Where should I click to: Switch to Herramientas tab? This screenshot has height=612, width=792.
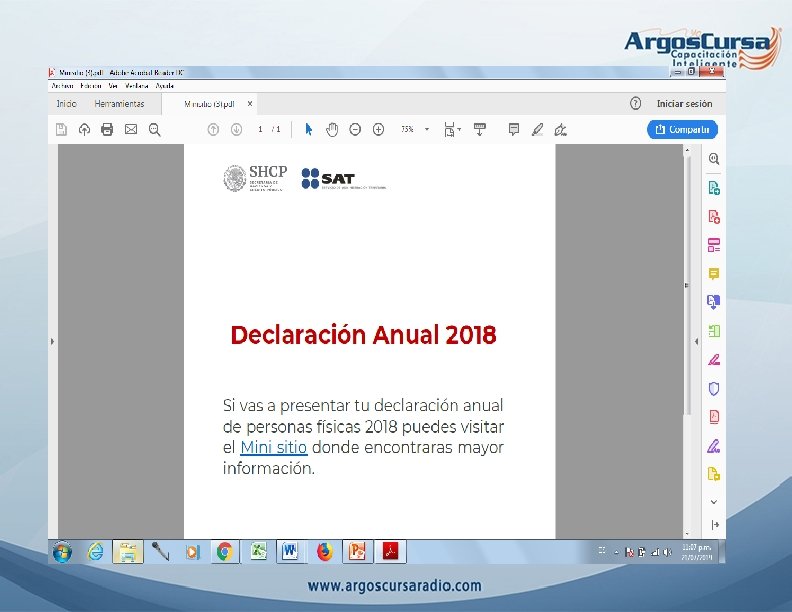click(x=119, y=104)
